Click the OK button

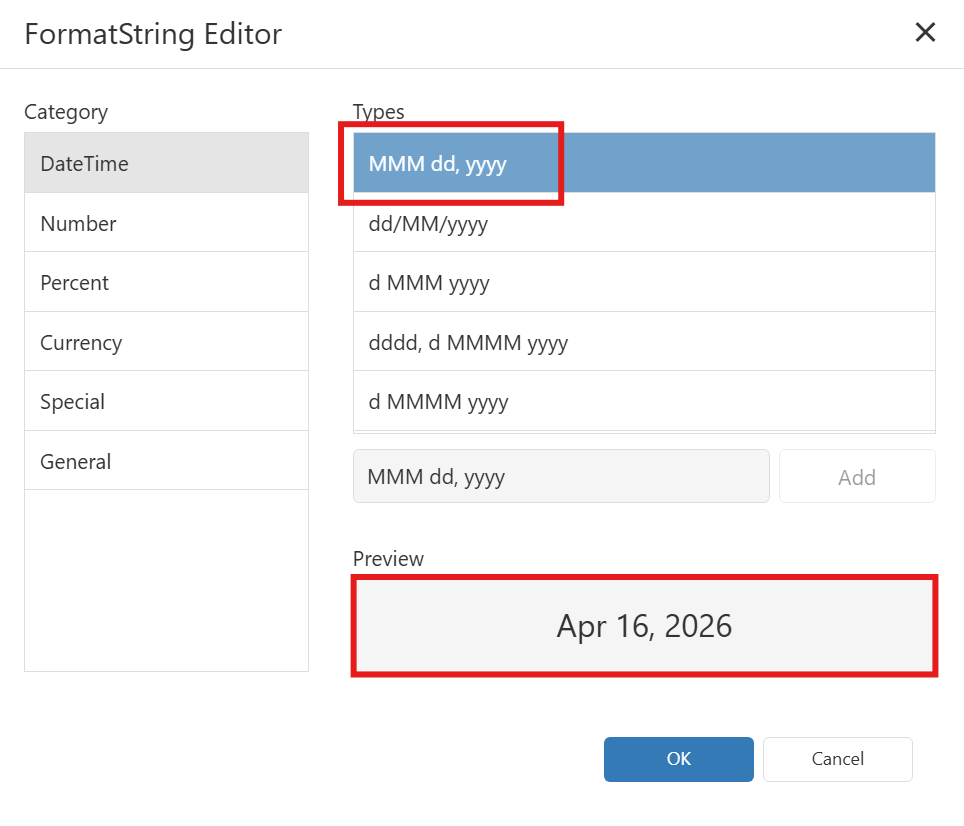pyautogui.click(x=678, y=759)
